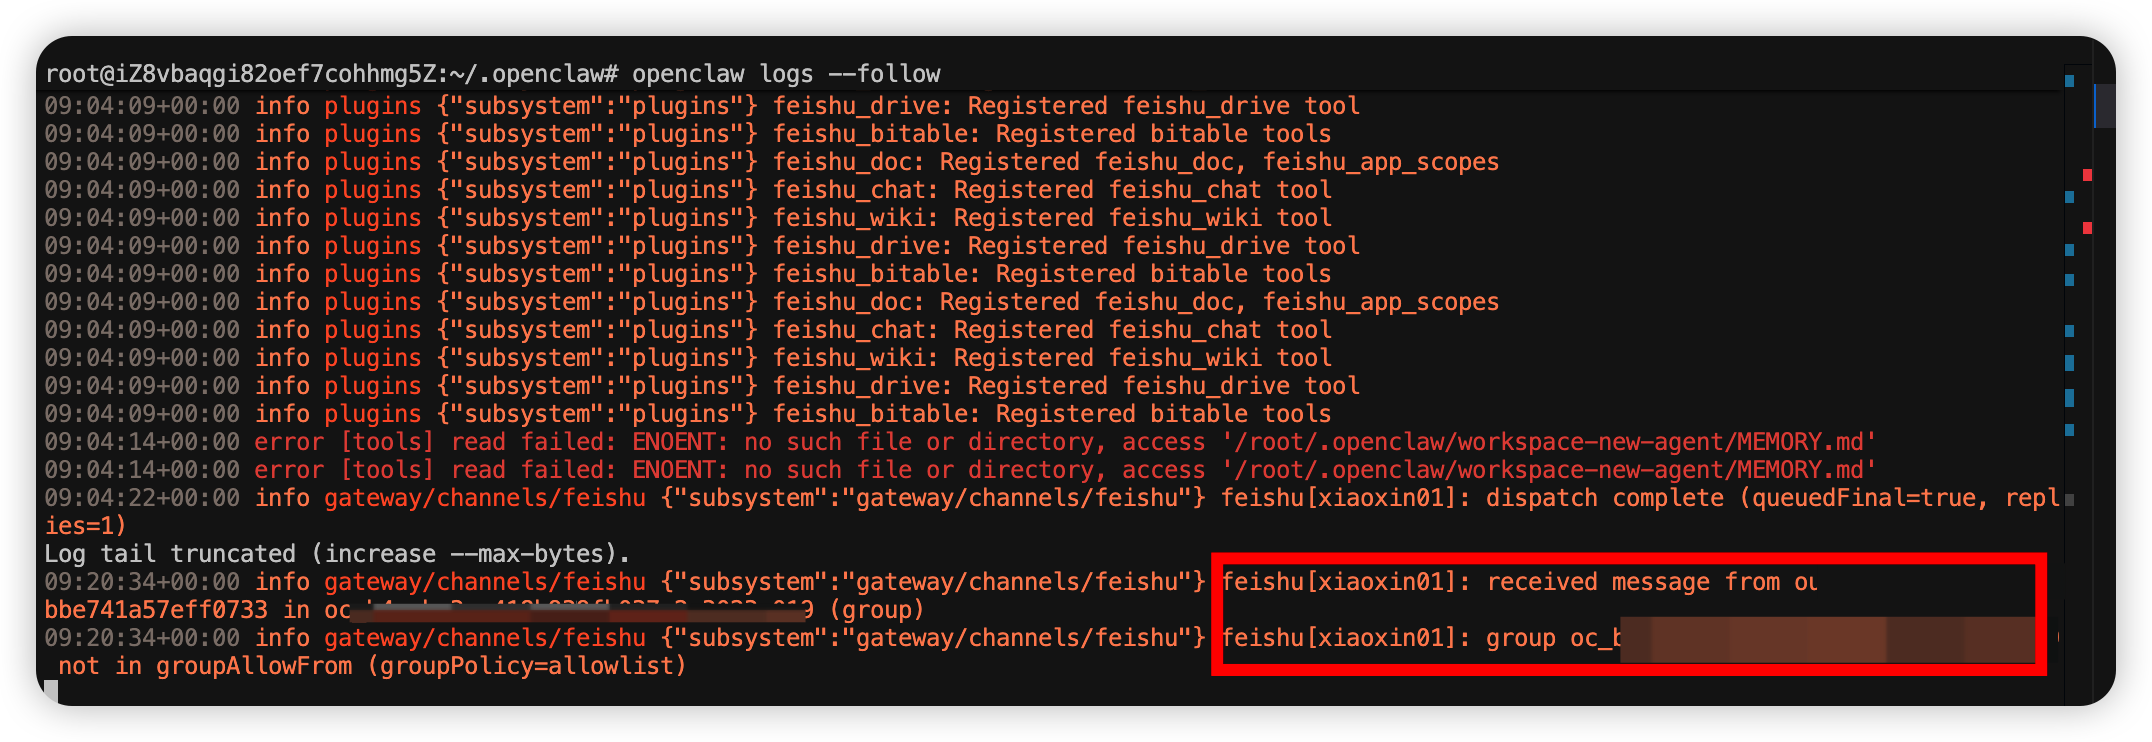Click the 'bbe741a57eff0733' ID text
This screenshot has width=2152, height=742.
156,610
